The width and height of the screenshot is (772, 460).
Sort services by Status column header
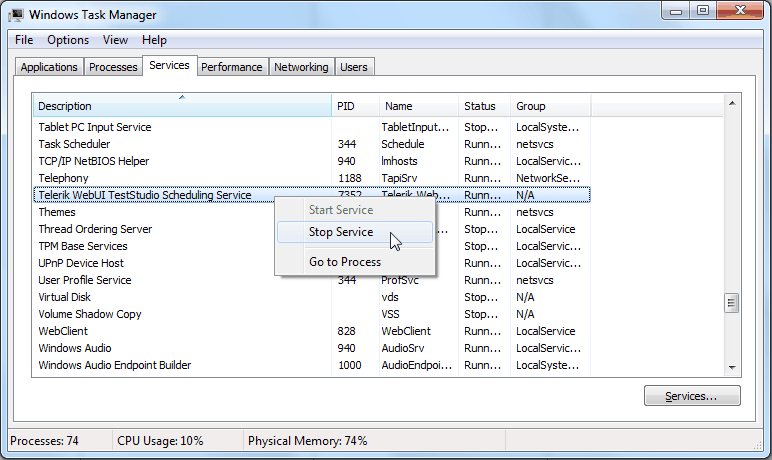click(484, 106)
